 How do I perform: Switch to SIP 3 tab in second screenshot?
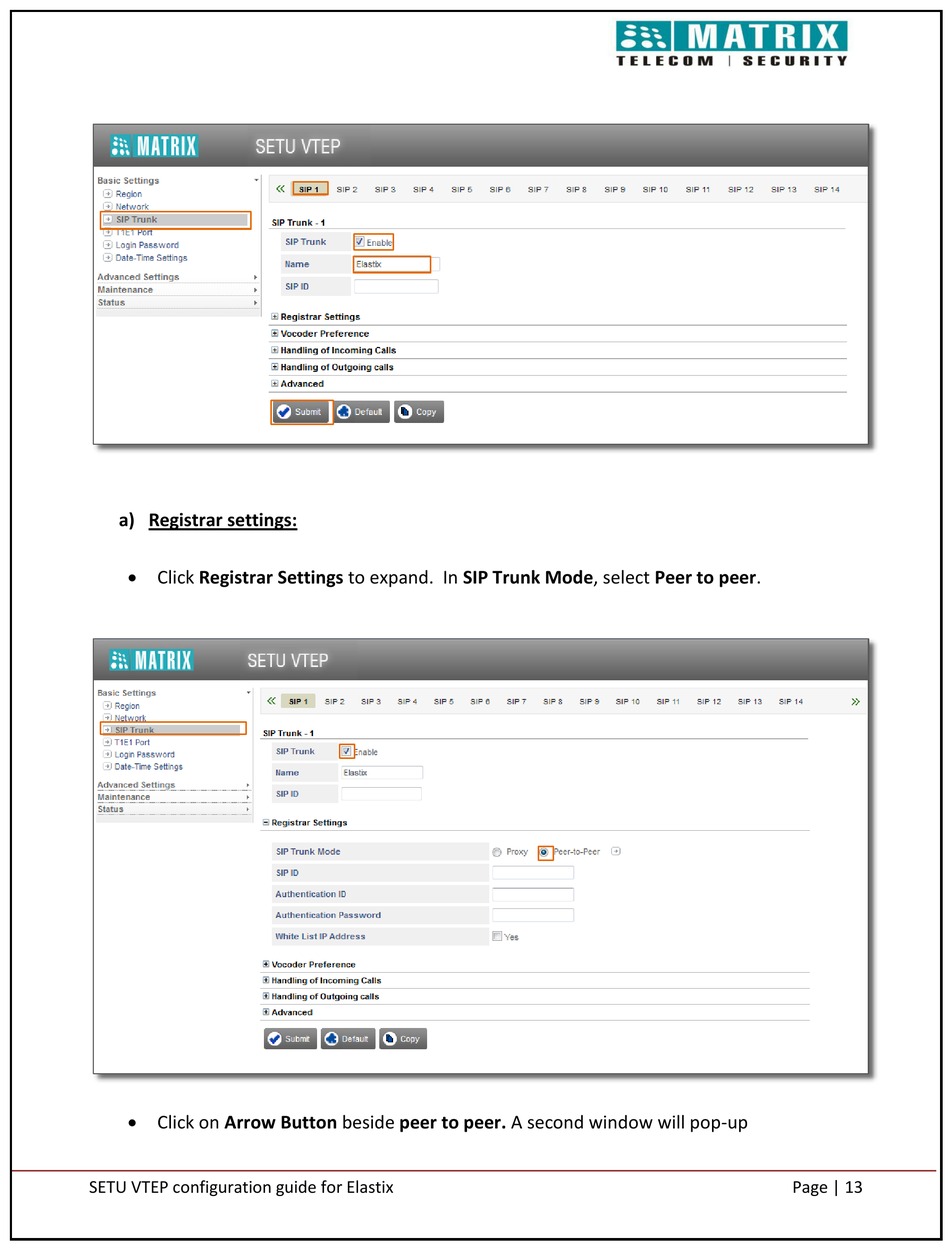(x=371, y=701)
